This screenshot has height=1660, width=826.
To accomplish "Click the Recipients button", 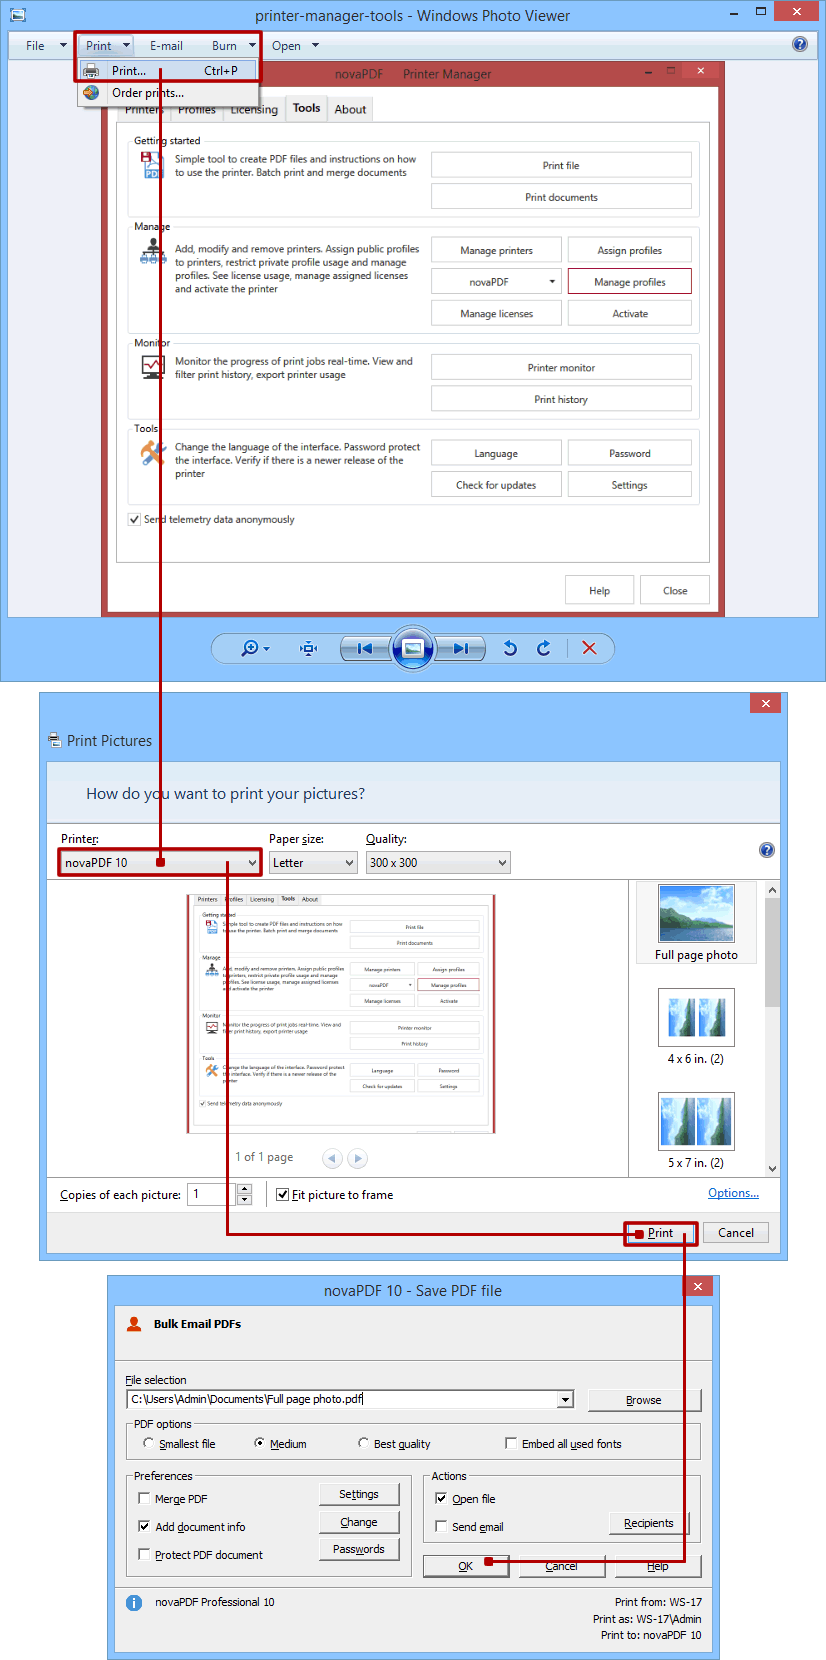I will pyautogui.click(x=649, y=1523).
